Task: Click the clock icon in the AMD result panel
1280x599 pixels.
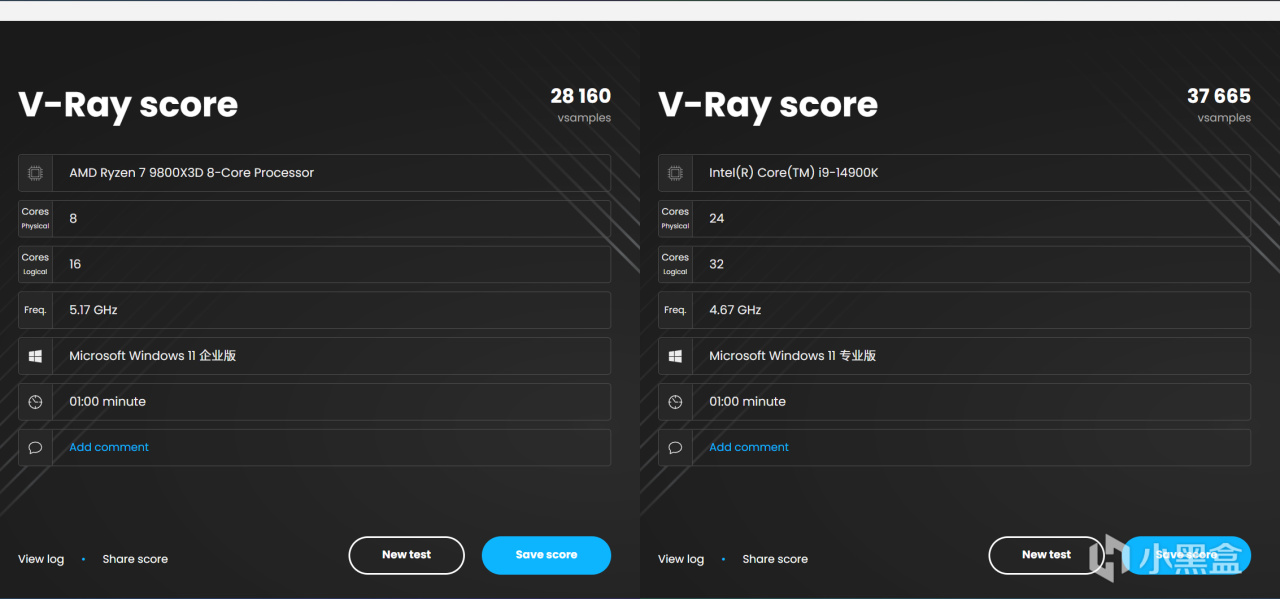Action: click(x=35, y=402)
